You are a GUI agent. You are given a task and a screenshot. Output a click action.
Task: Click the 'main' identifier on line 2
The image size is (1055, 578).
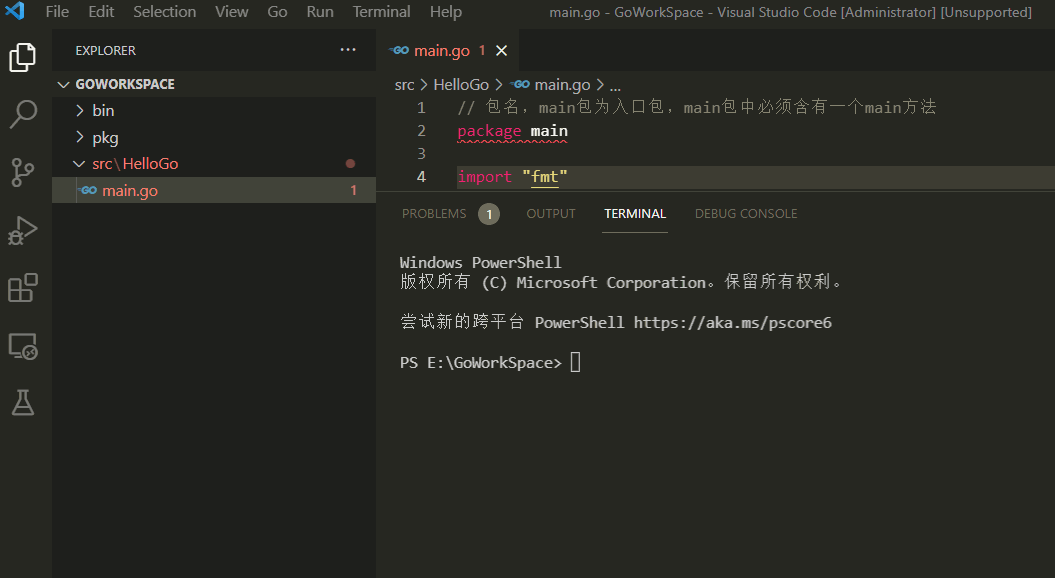coord(549,131)
